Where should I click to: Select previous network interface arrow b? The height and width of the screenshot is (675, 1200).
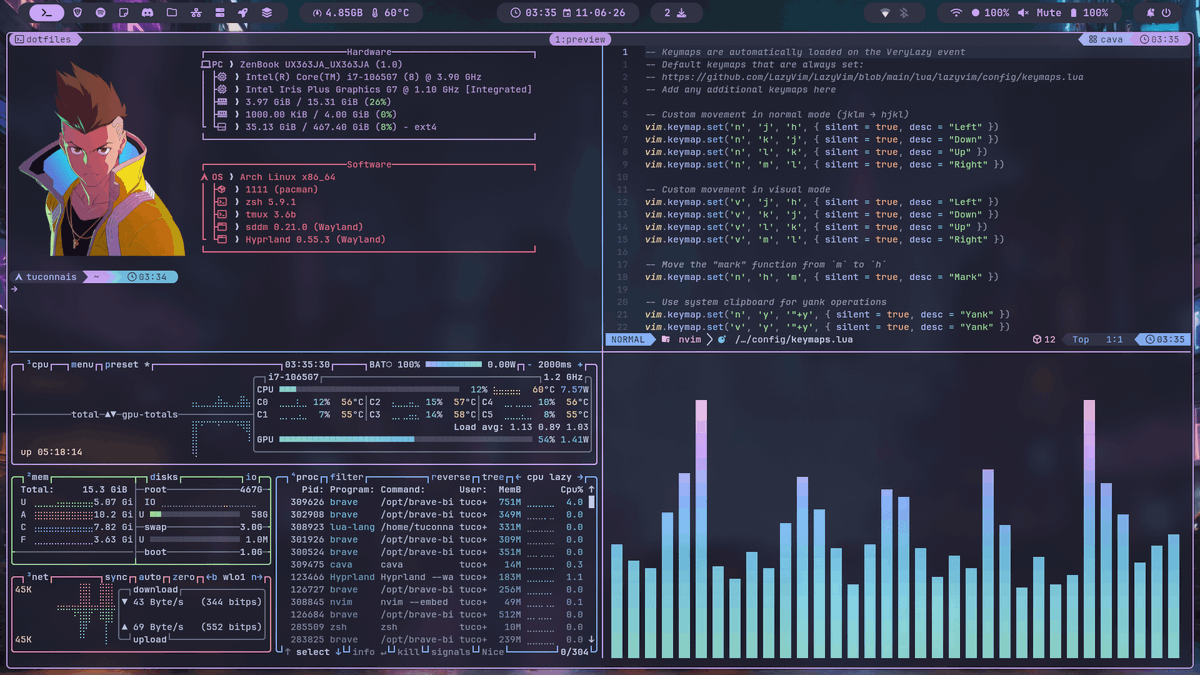(x=210, y=577)
